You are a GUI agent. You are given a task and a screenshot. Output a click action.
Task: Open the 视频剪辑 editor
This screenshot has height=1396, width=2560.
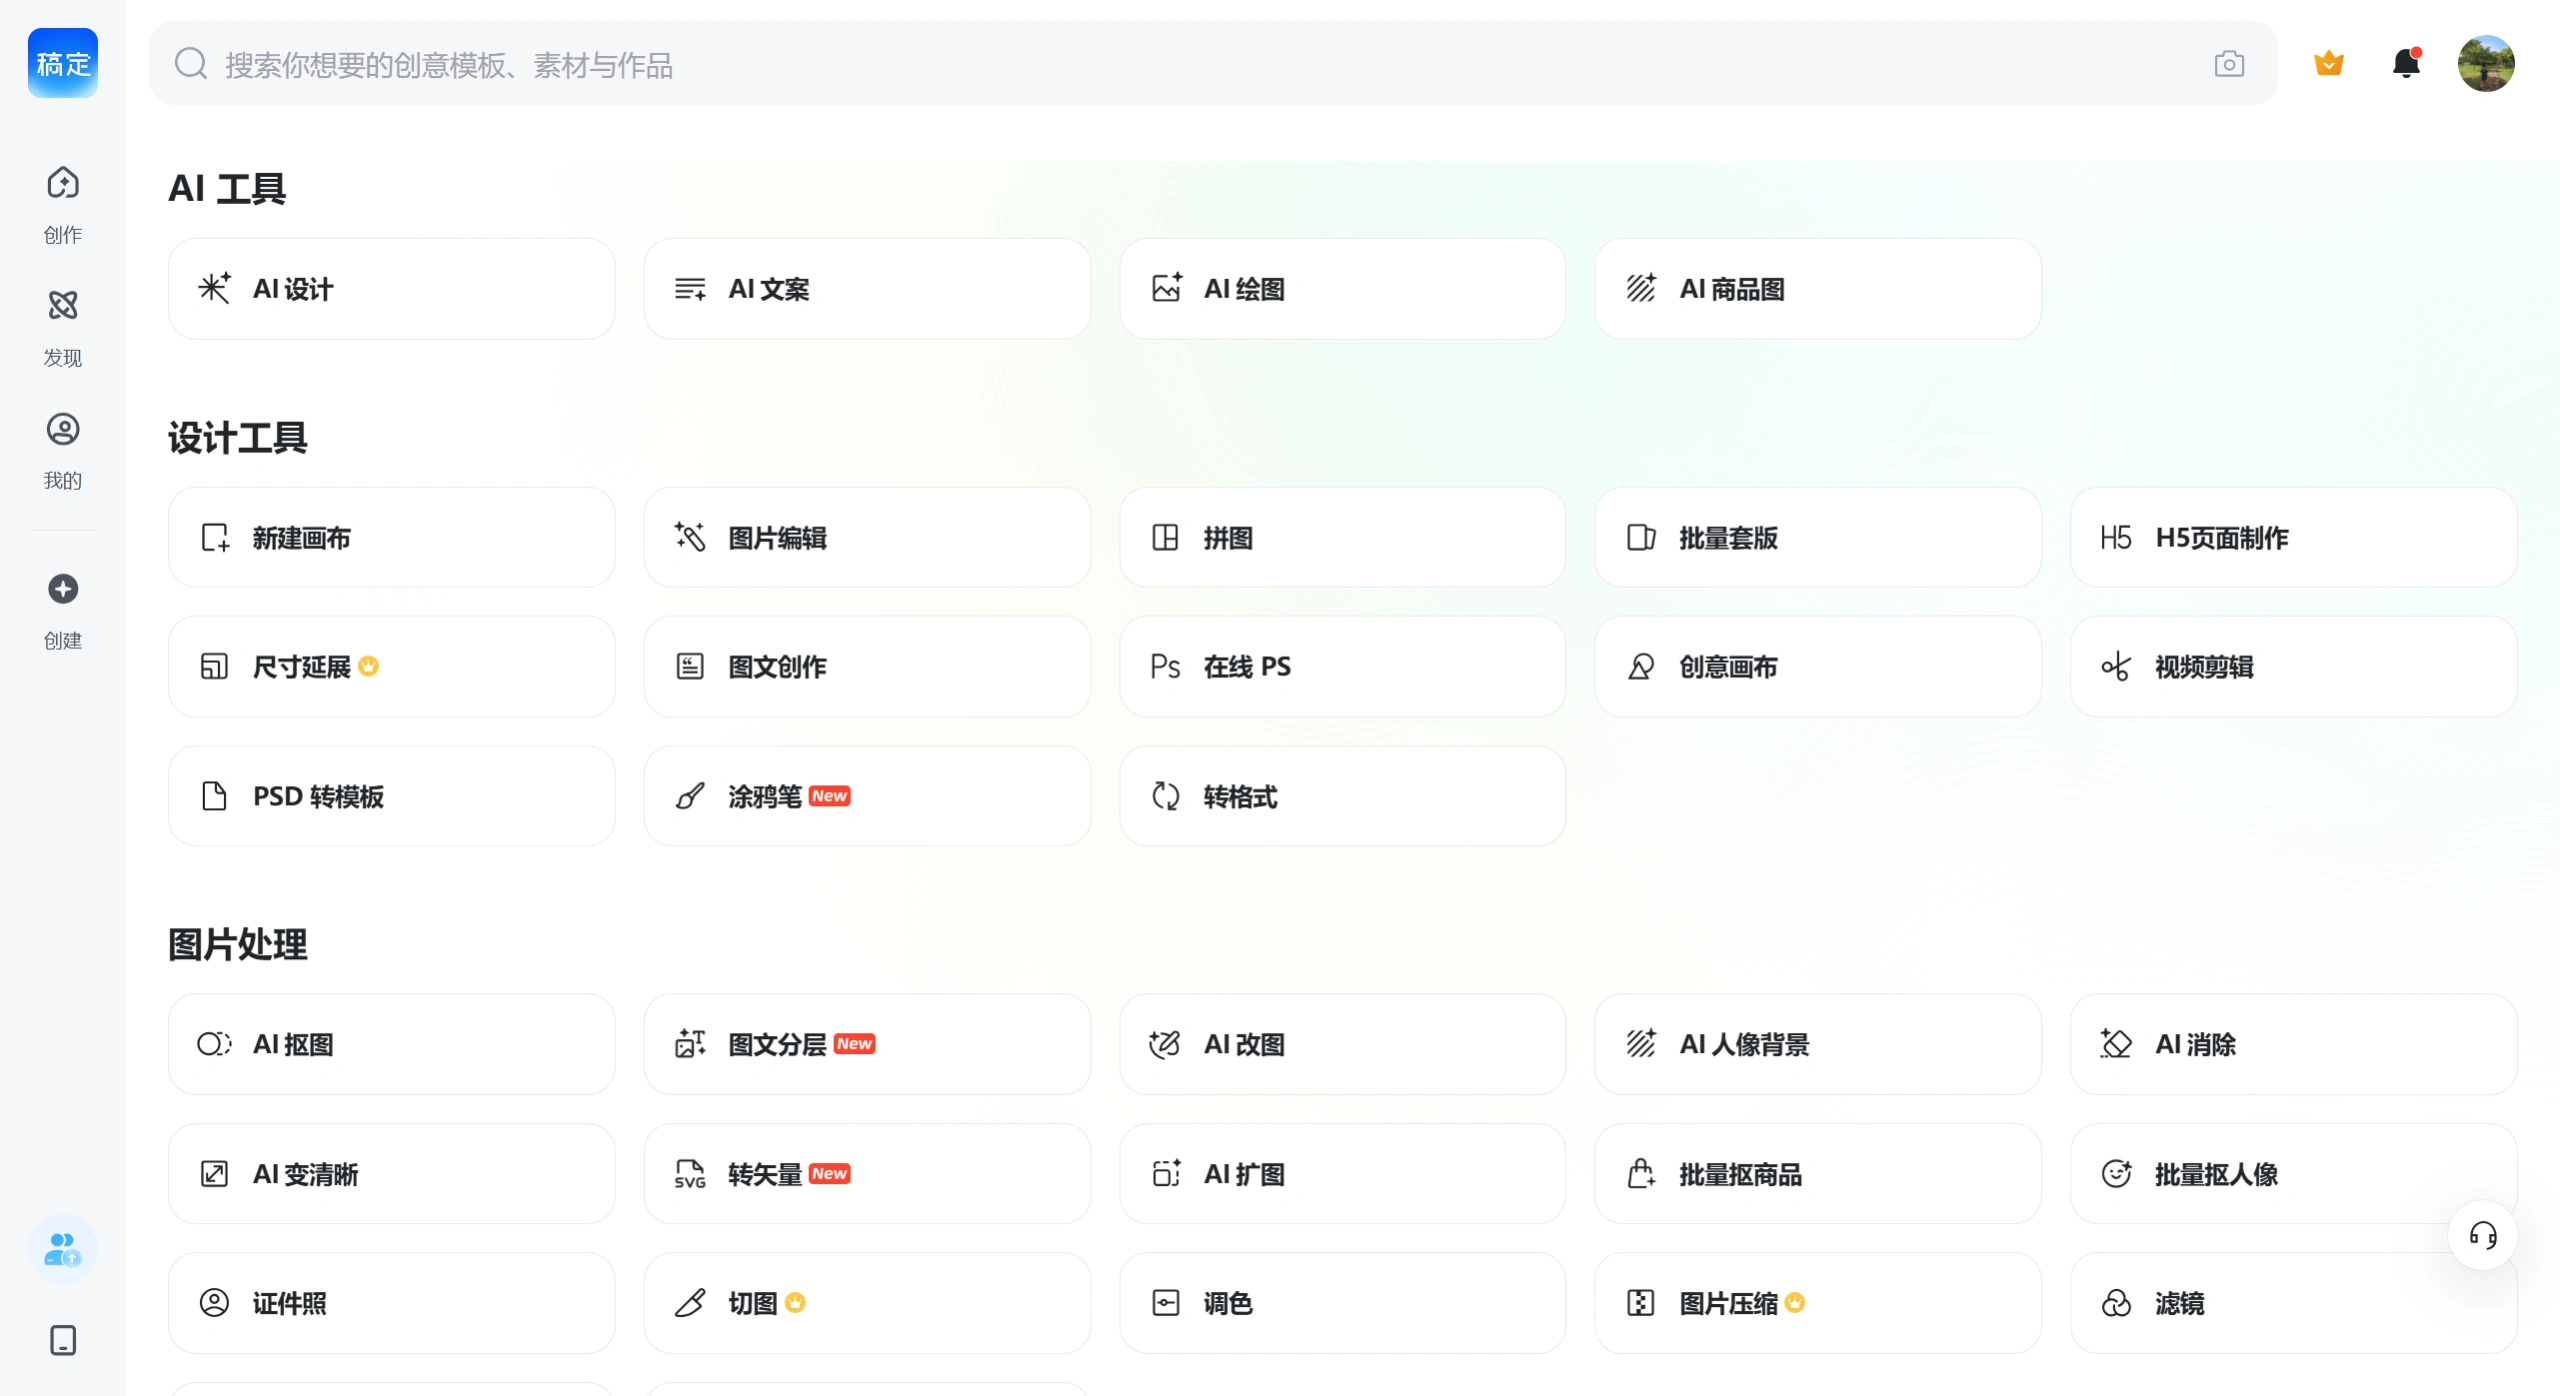pos(2292,666)
